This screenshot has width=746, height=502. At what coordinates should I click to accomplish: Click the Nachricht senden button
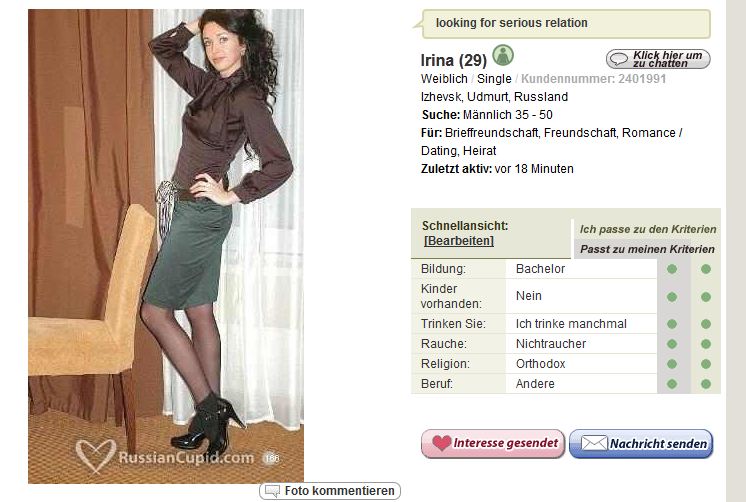(641, 443)
